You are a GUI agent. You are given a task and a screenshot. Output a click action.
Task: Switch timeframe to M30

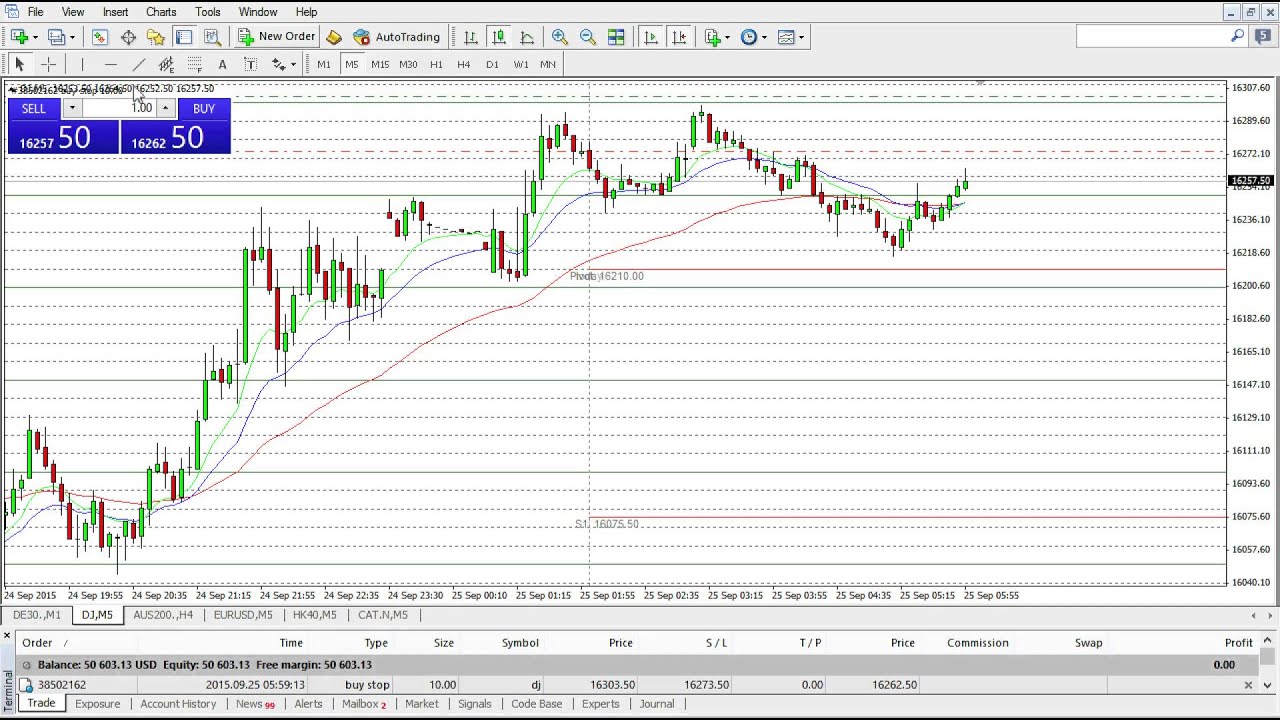point(408,64)
